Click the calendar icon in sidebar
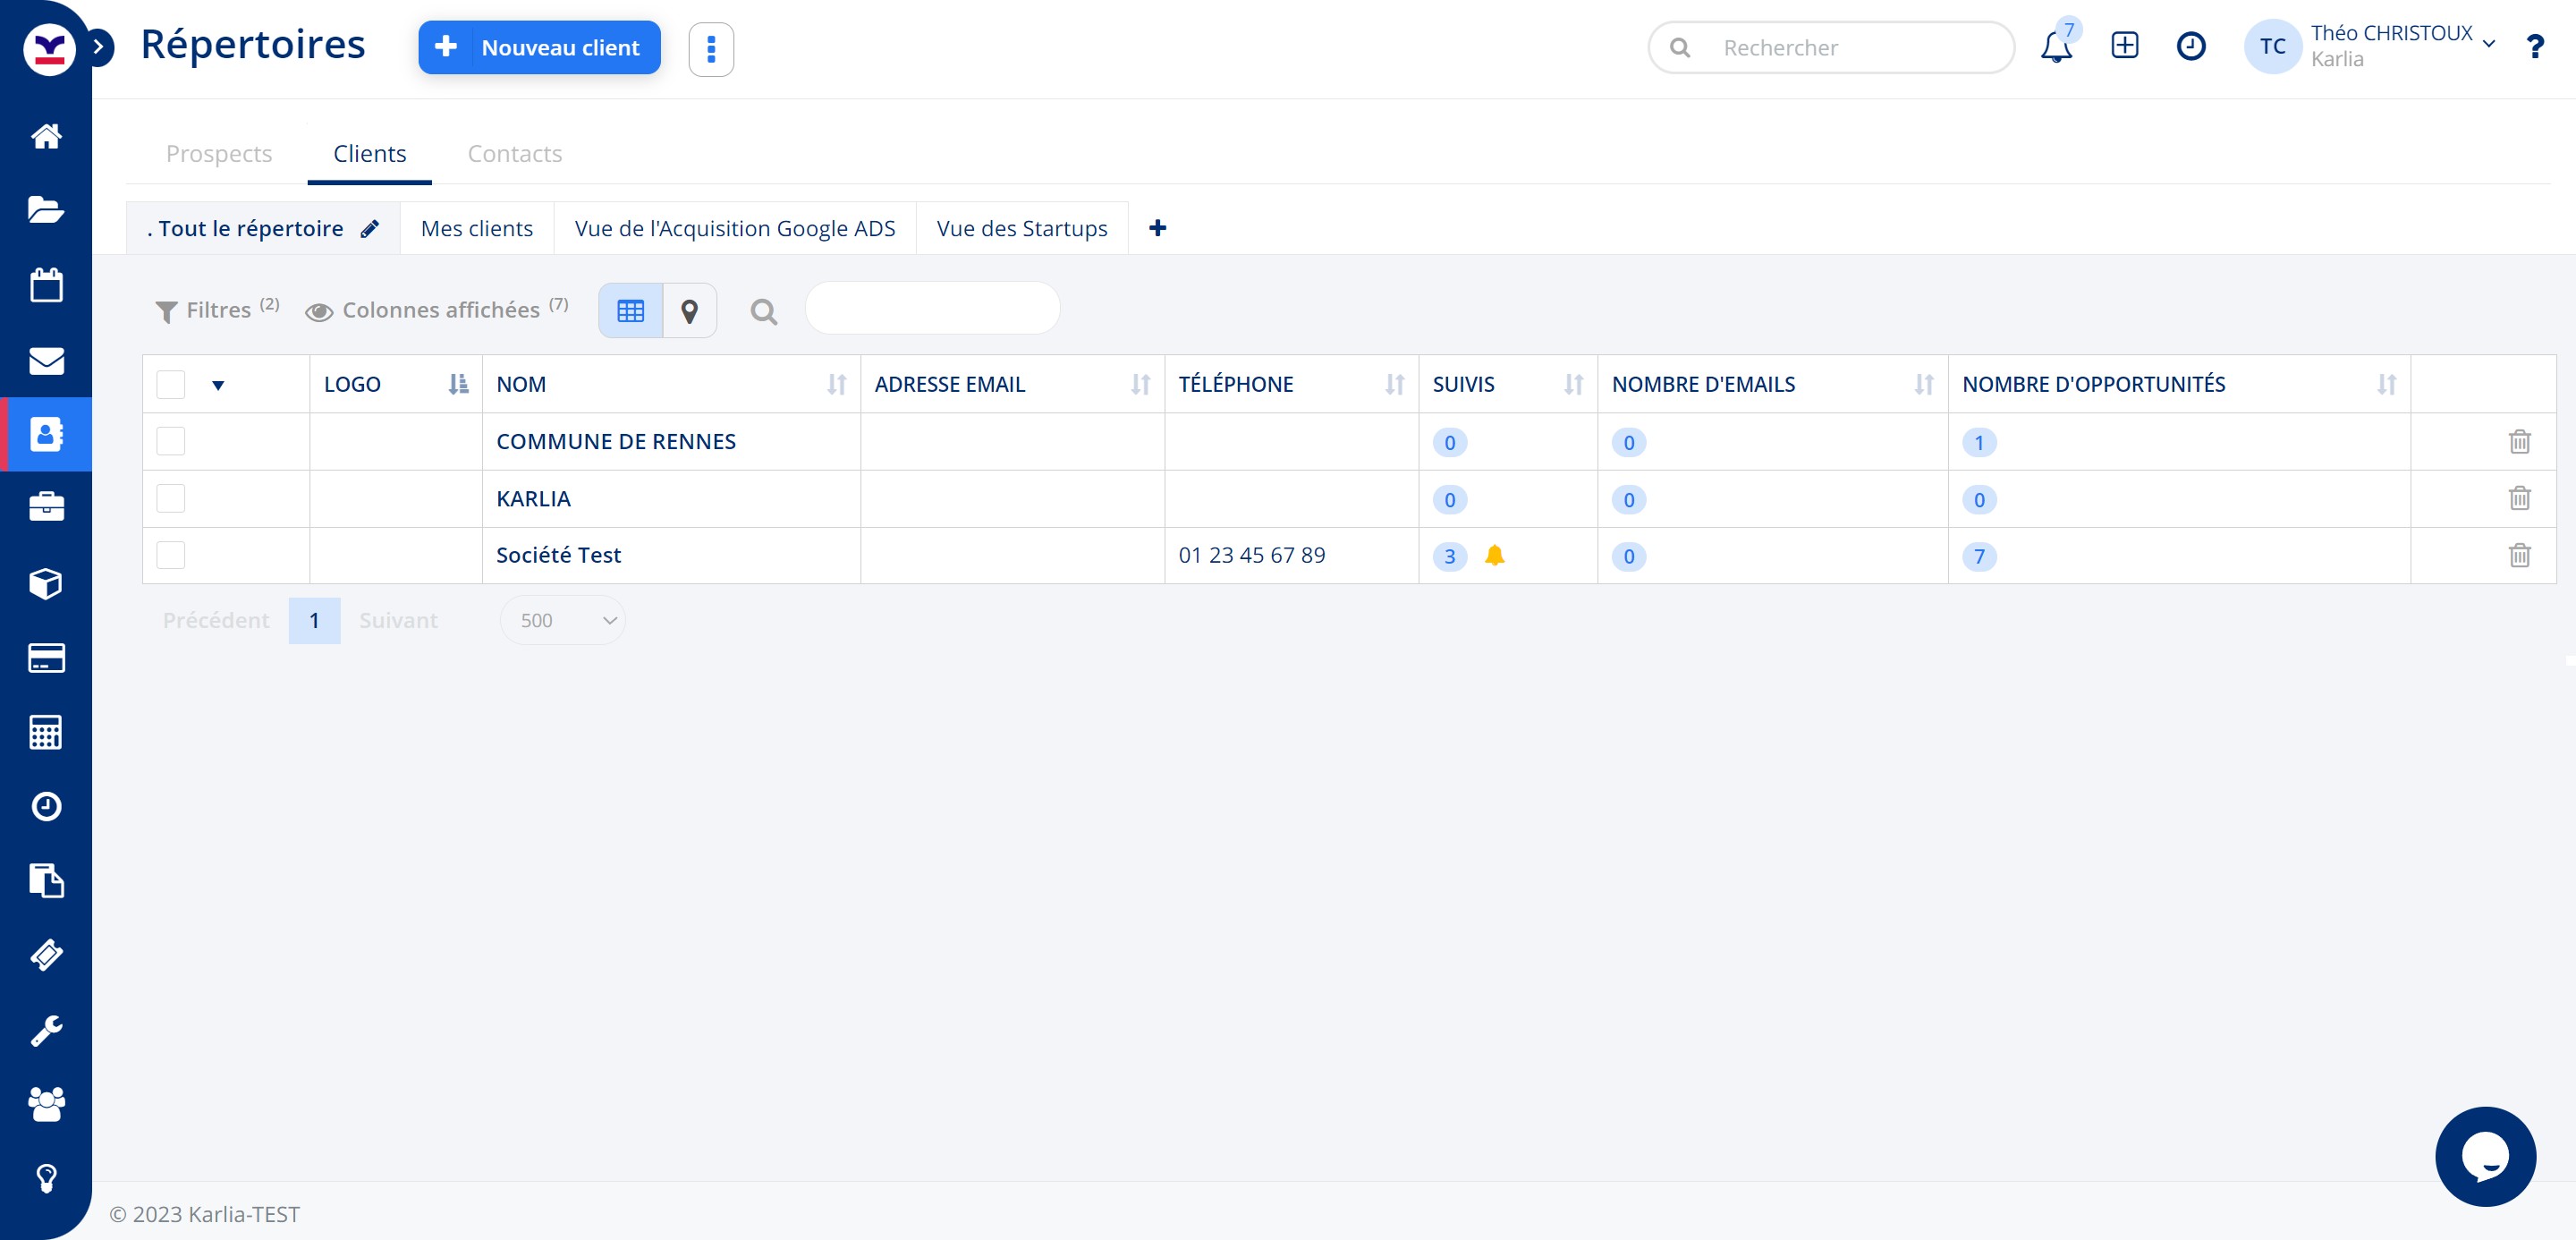This screenshot has height=1240, width=2576. click(x=46, y=285)
